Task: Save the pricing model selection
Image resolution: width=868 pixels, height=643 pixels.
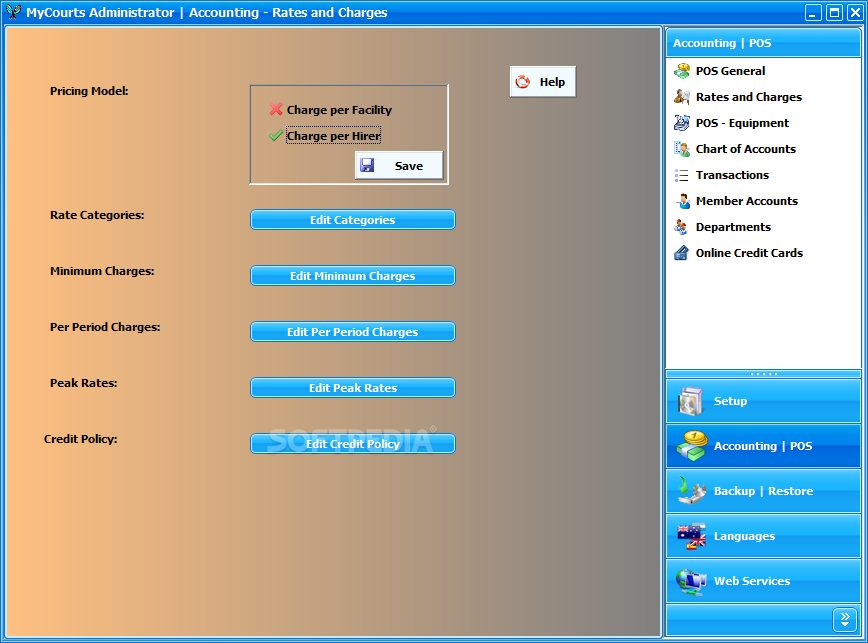Action: point(399,165)
